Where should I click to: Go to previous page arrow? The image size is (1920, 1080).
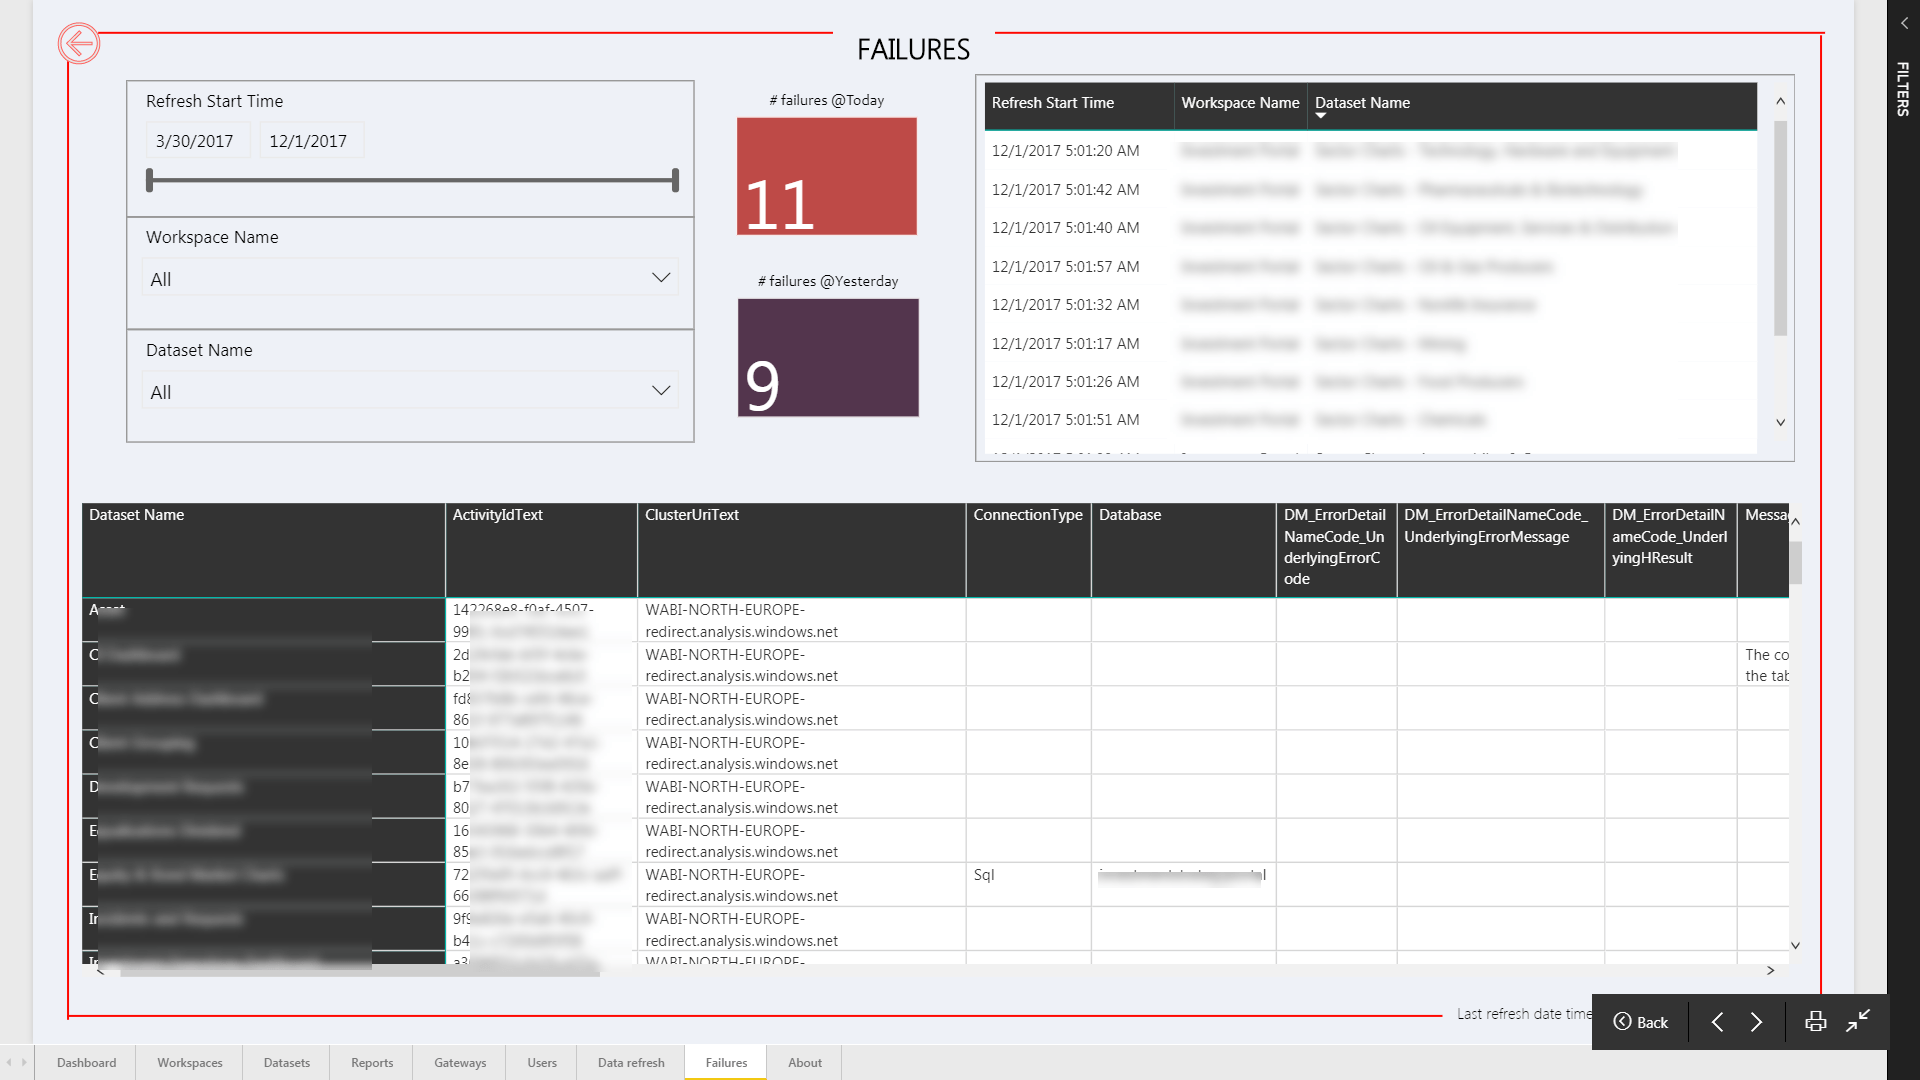[x=1717, y=1021]
